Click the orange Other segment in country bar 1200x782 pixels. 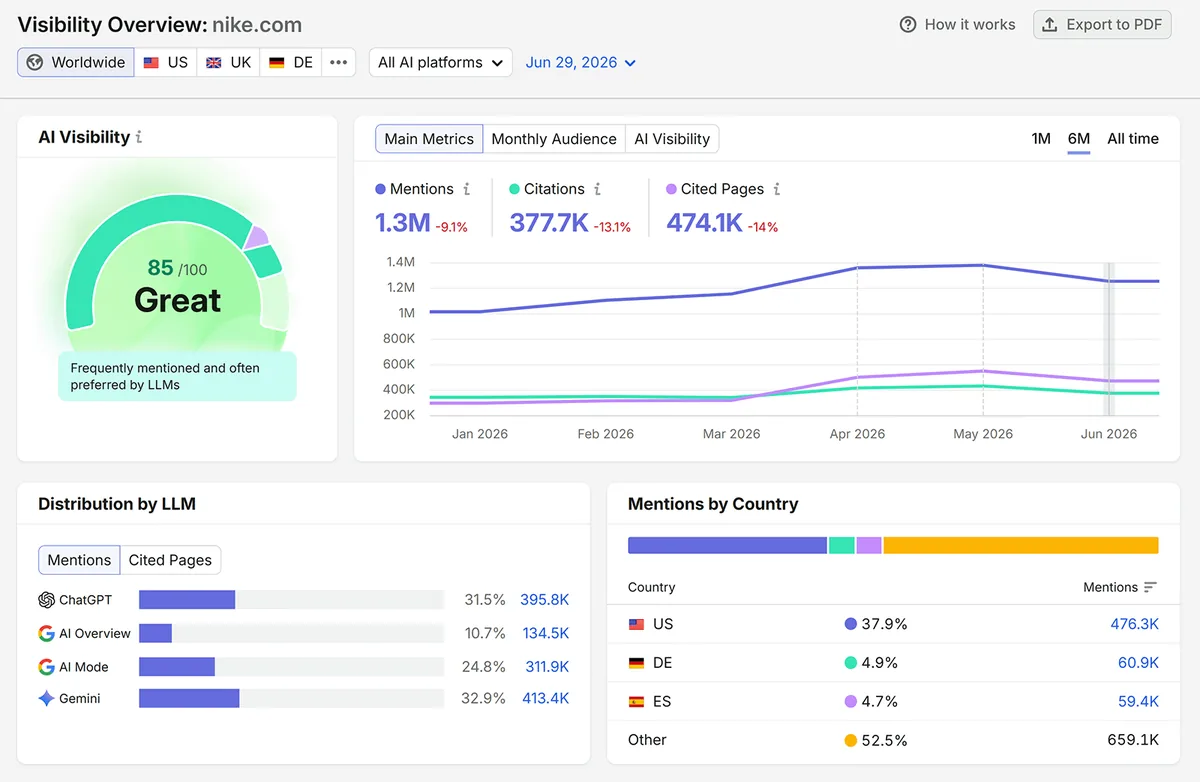(x=1021, y=545)
